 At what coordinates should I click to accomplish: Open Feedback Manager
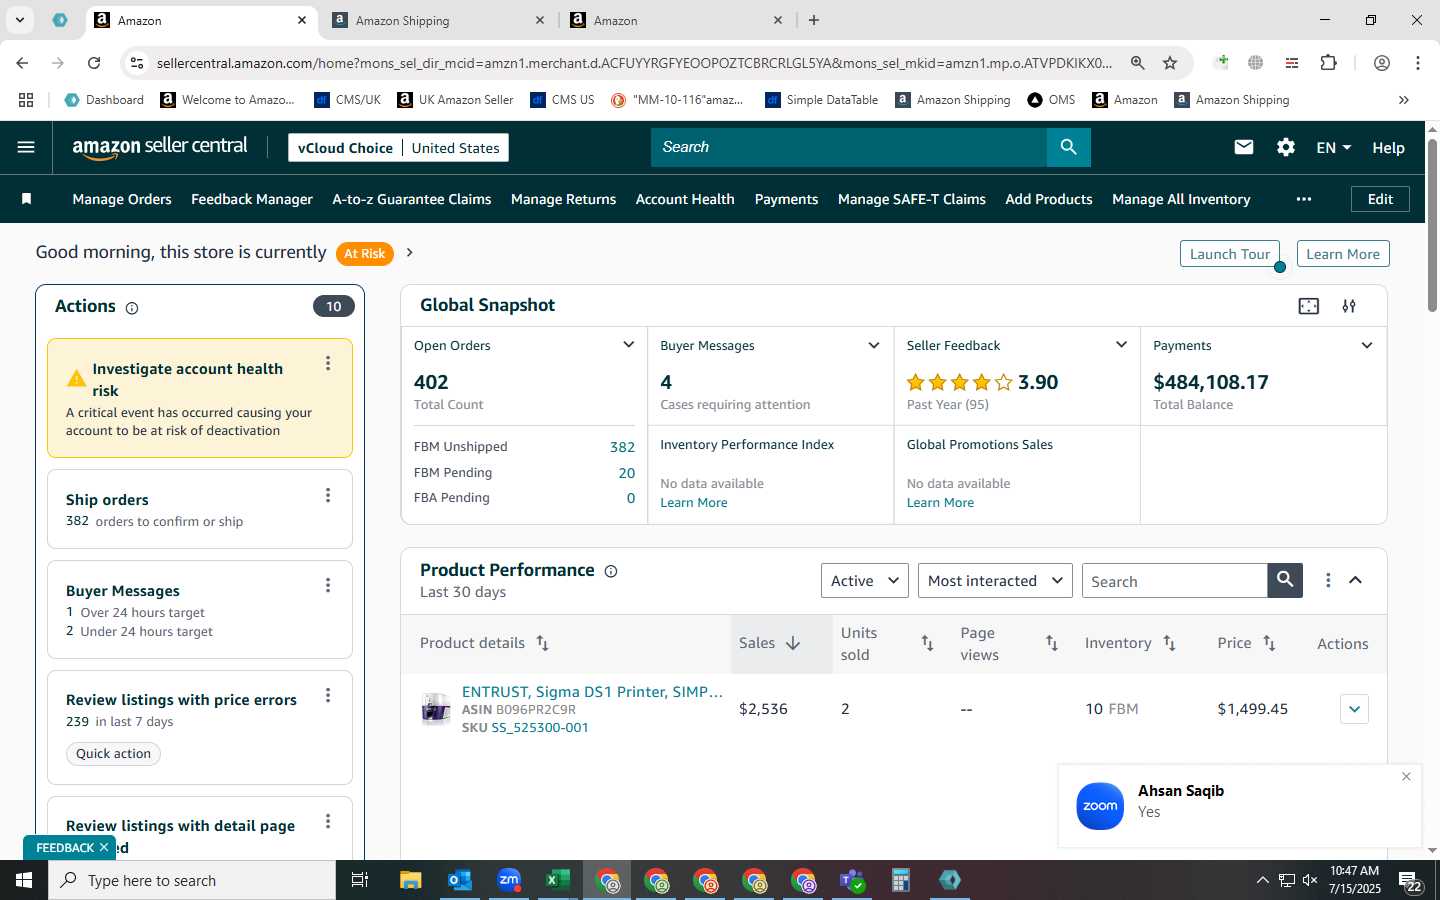(x=252, y=199)
